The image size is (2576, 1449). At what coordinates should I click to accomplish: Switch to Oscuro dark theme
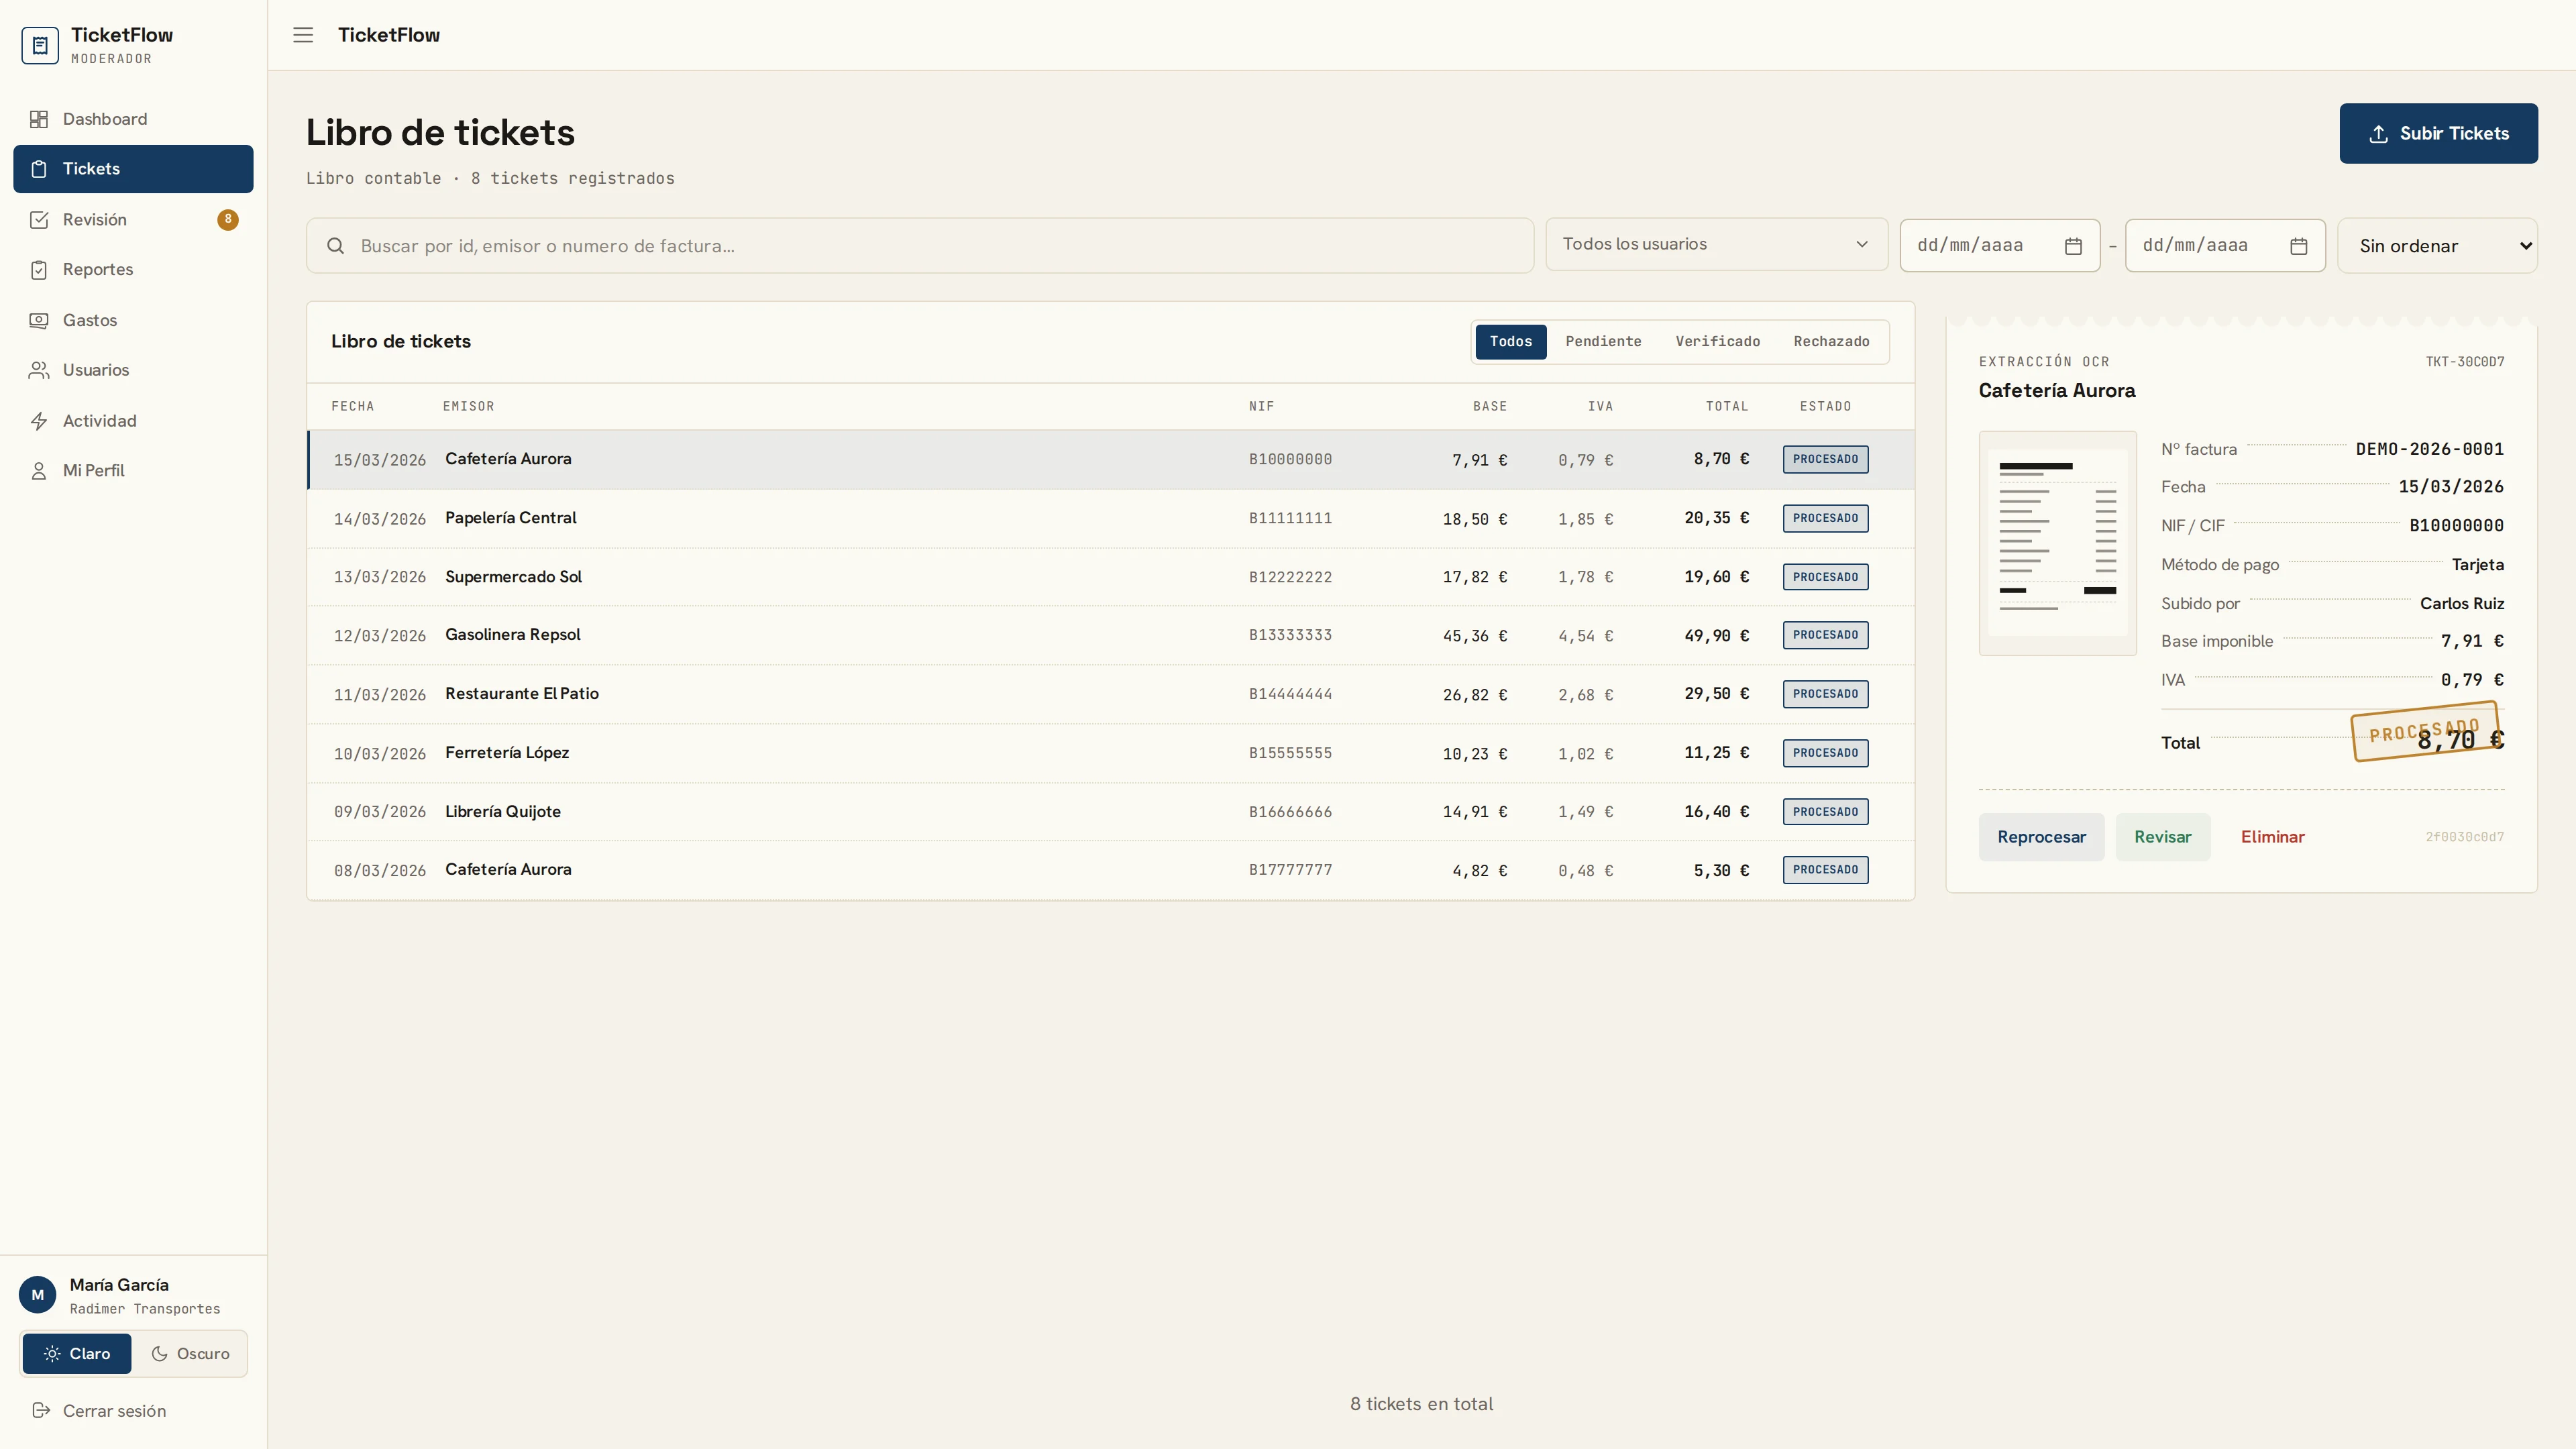(x=190, y=1354)
